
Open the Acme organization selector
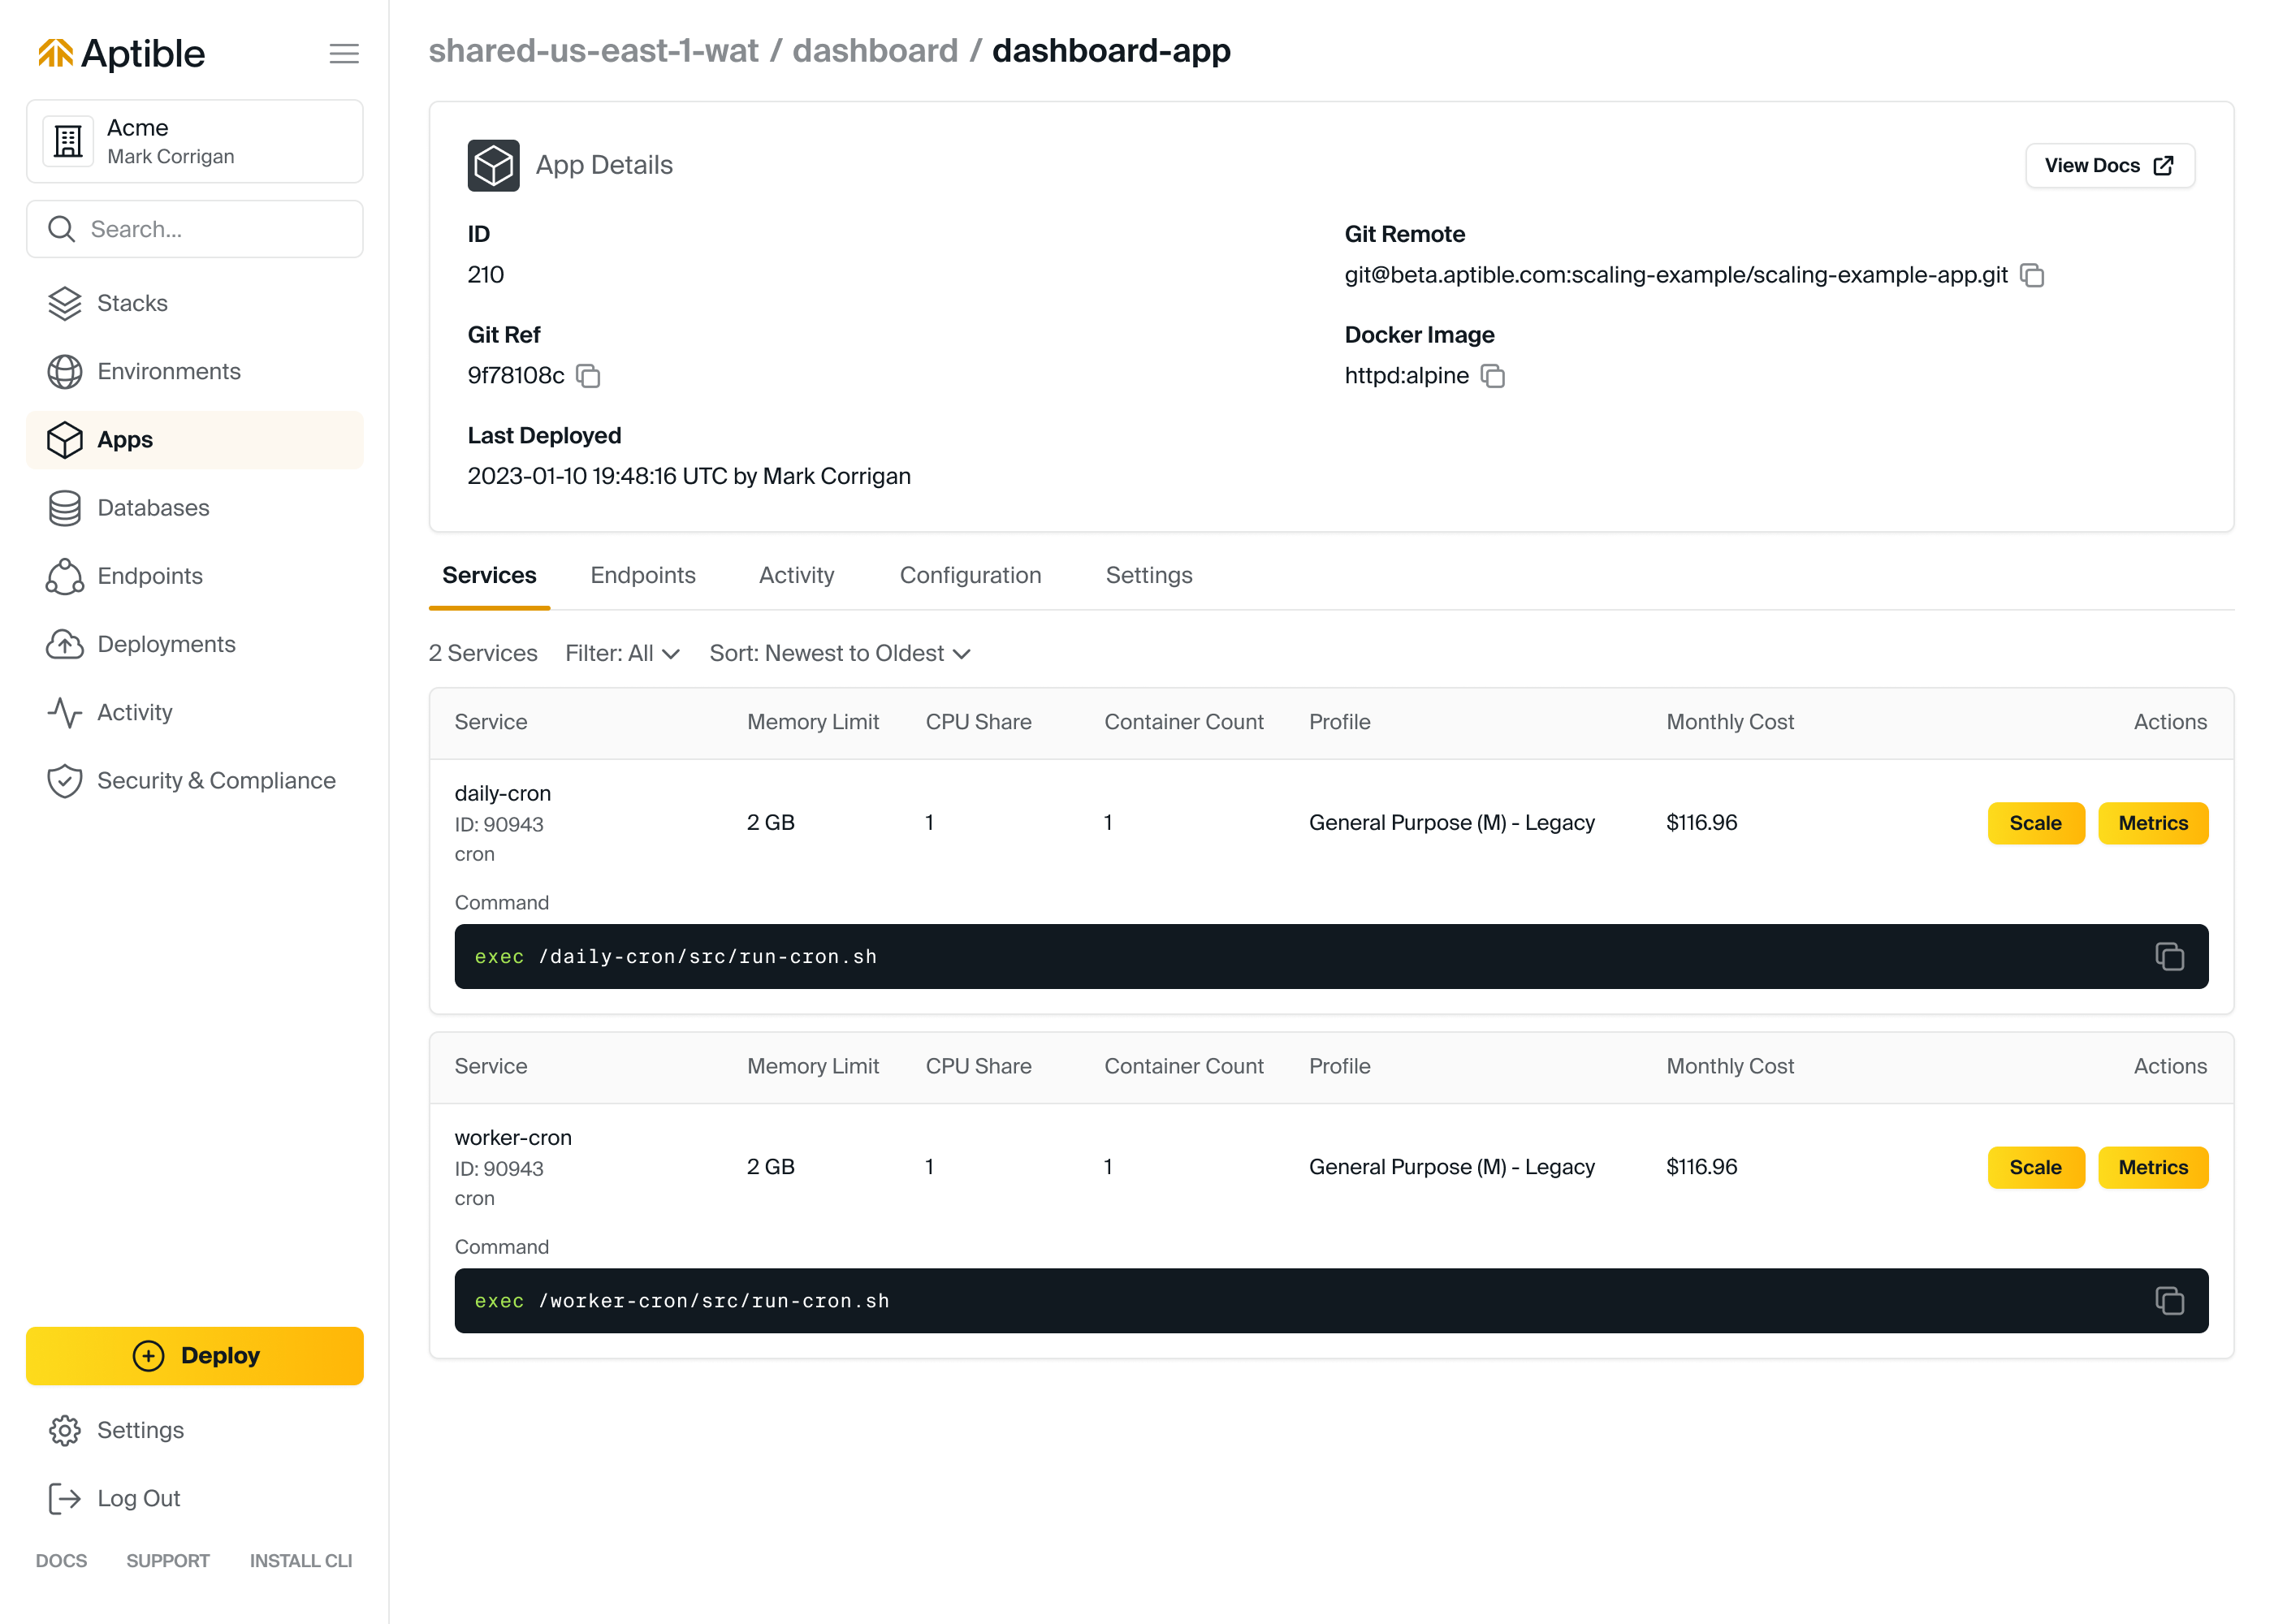click(194, 142)
